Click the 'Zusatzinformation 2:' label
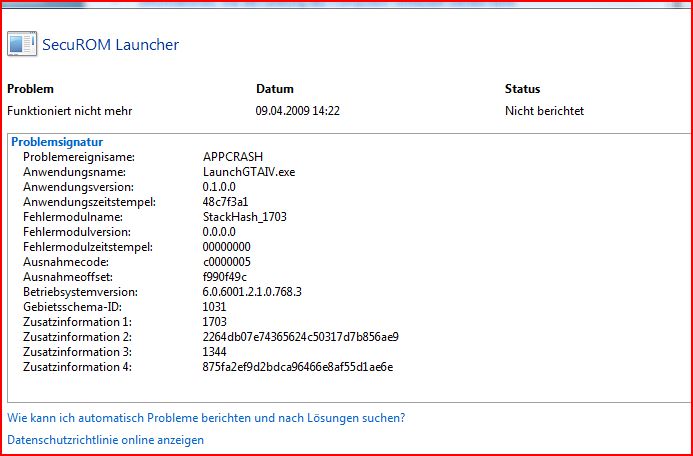The height and width of the screenshot is (456, 693). pyautogui.click(x=77, y=337)
